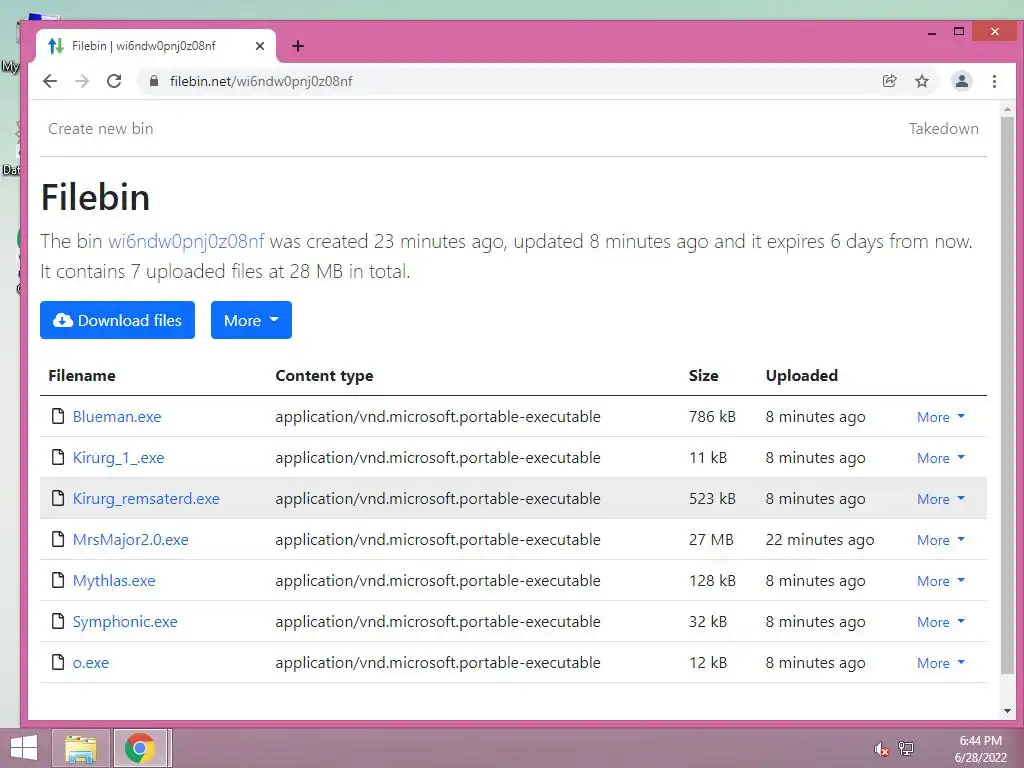
Task: Expand More options for Blueman.exe
Action: pos(941,417)
